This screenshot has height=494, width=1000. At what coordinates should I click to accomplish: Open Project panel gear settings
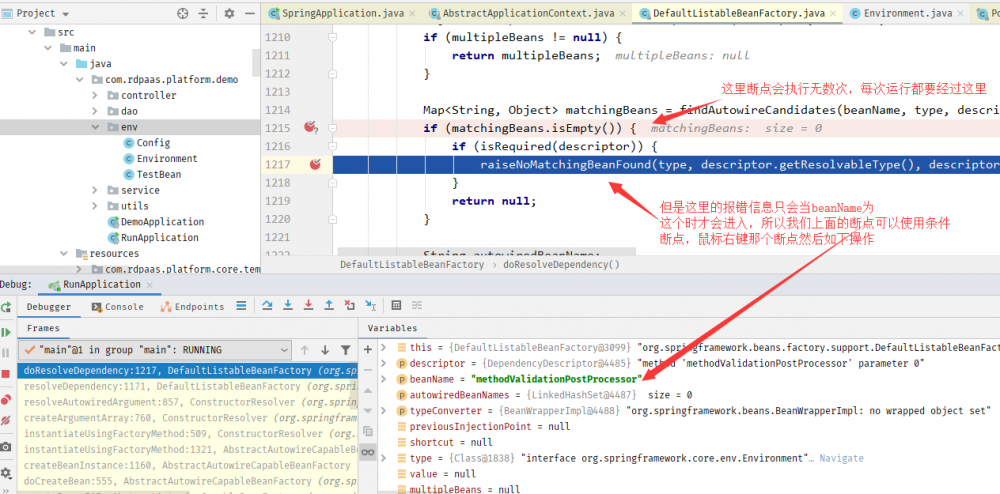(230, 13)
